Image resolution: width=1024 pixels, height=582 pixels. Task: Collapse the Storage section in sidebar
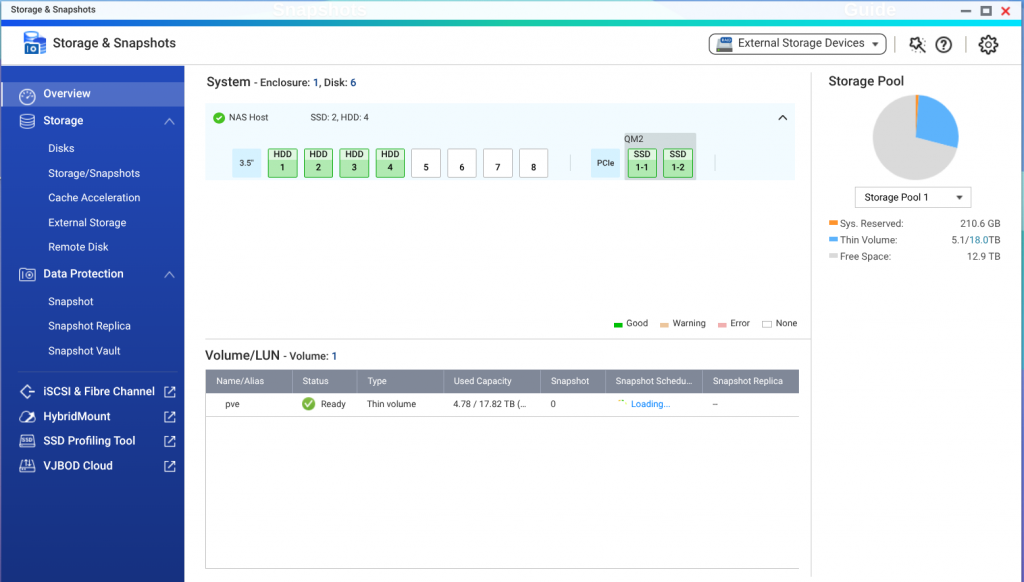click(169, 121)
